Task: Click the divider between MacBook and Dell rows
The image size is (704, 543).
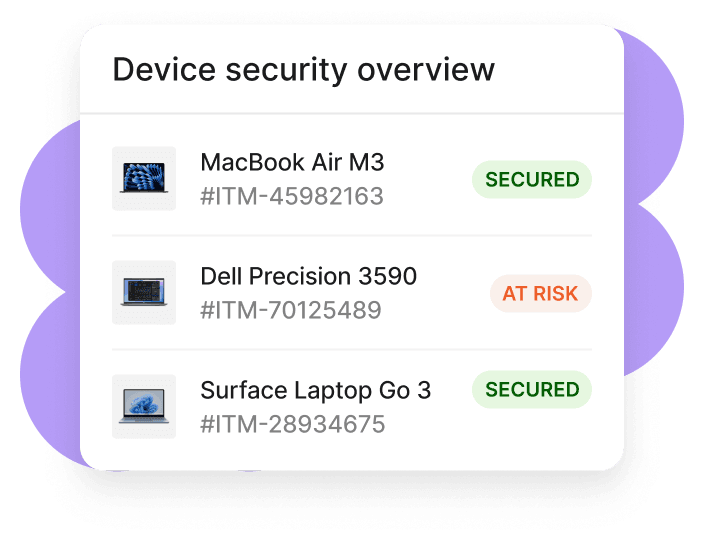Action: [x=352, y=236]
